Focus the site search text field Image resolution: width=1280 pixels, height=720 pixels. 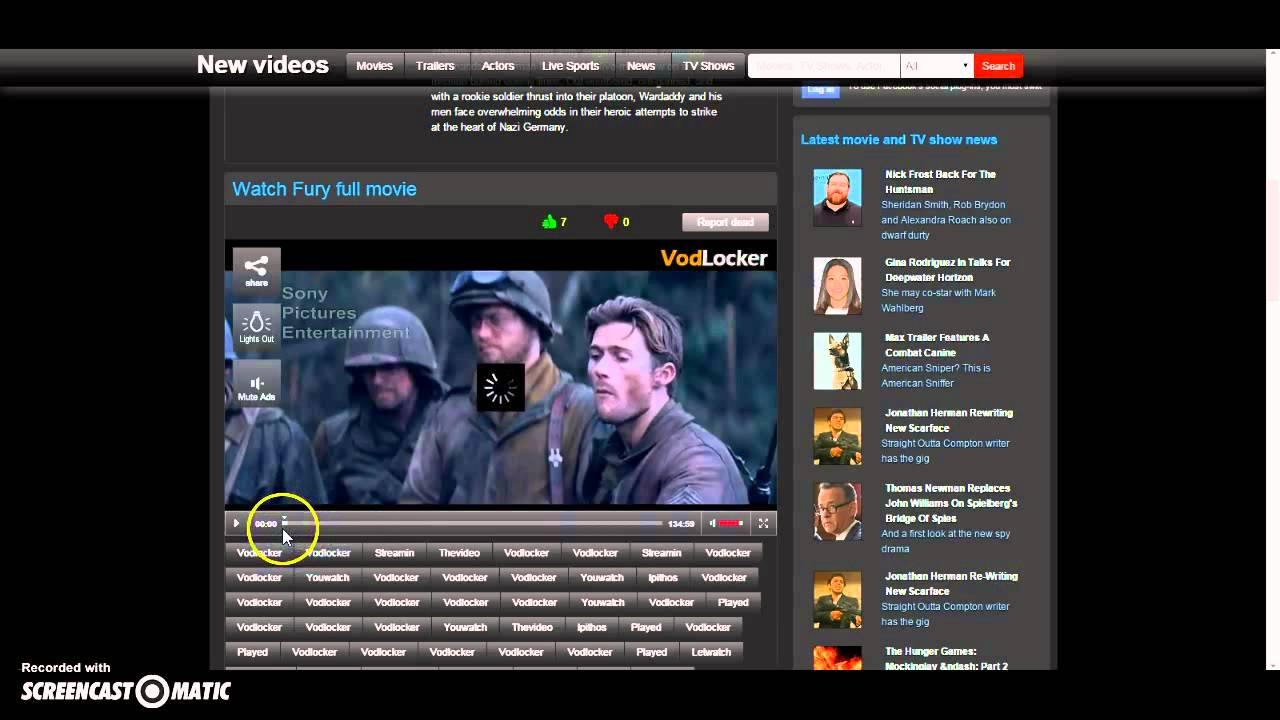pyautogui.click(x=824, y=66)
